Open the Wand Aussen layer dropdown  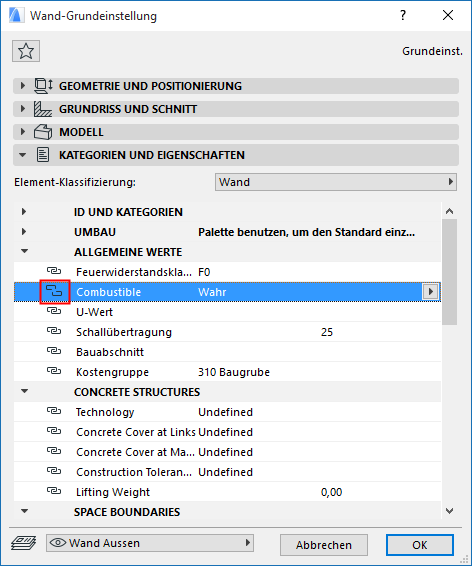point(150,543)
